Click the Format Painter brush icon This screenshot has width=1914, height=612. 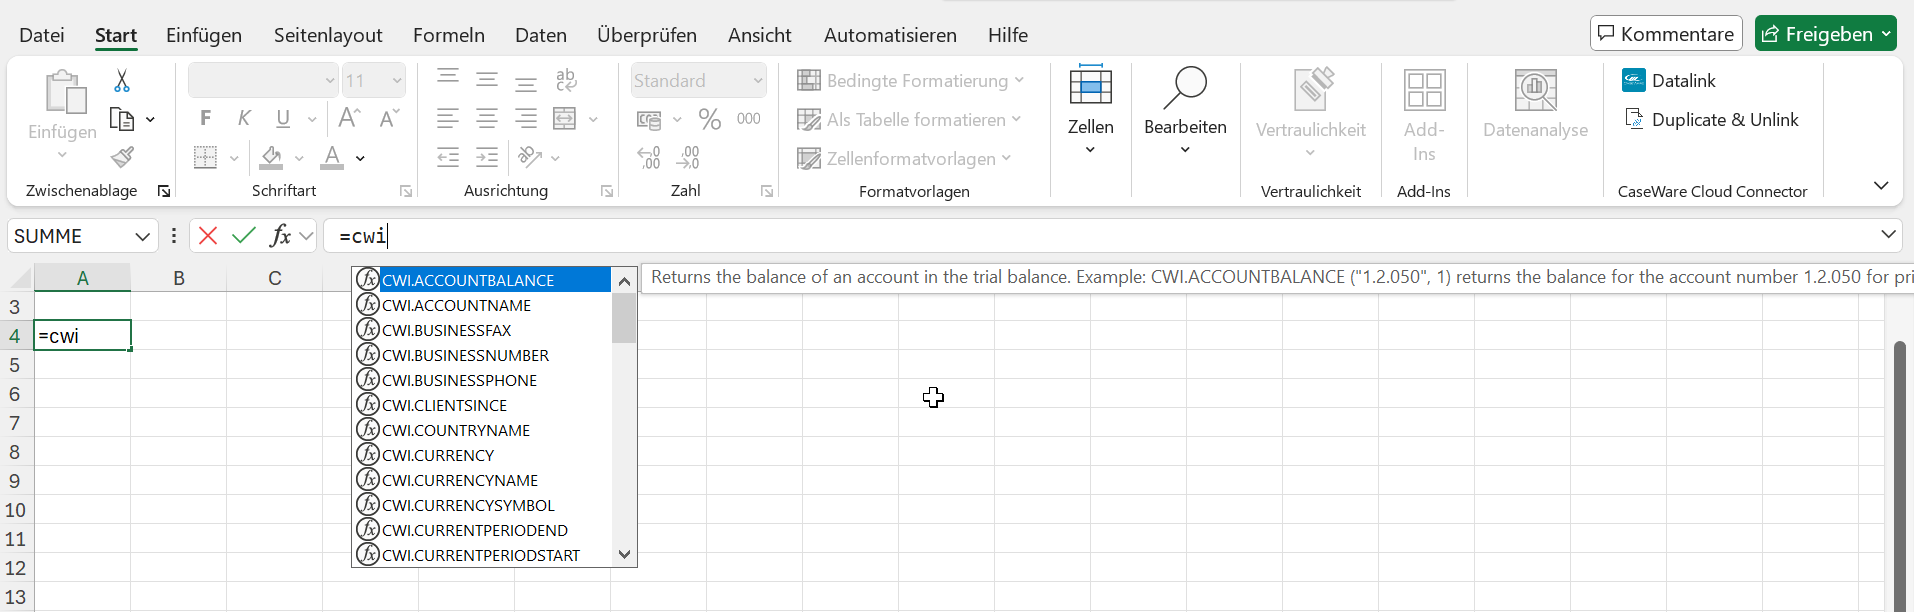coord(122,157)
